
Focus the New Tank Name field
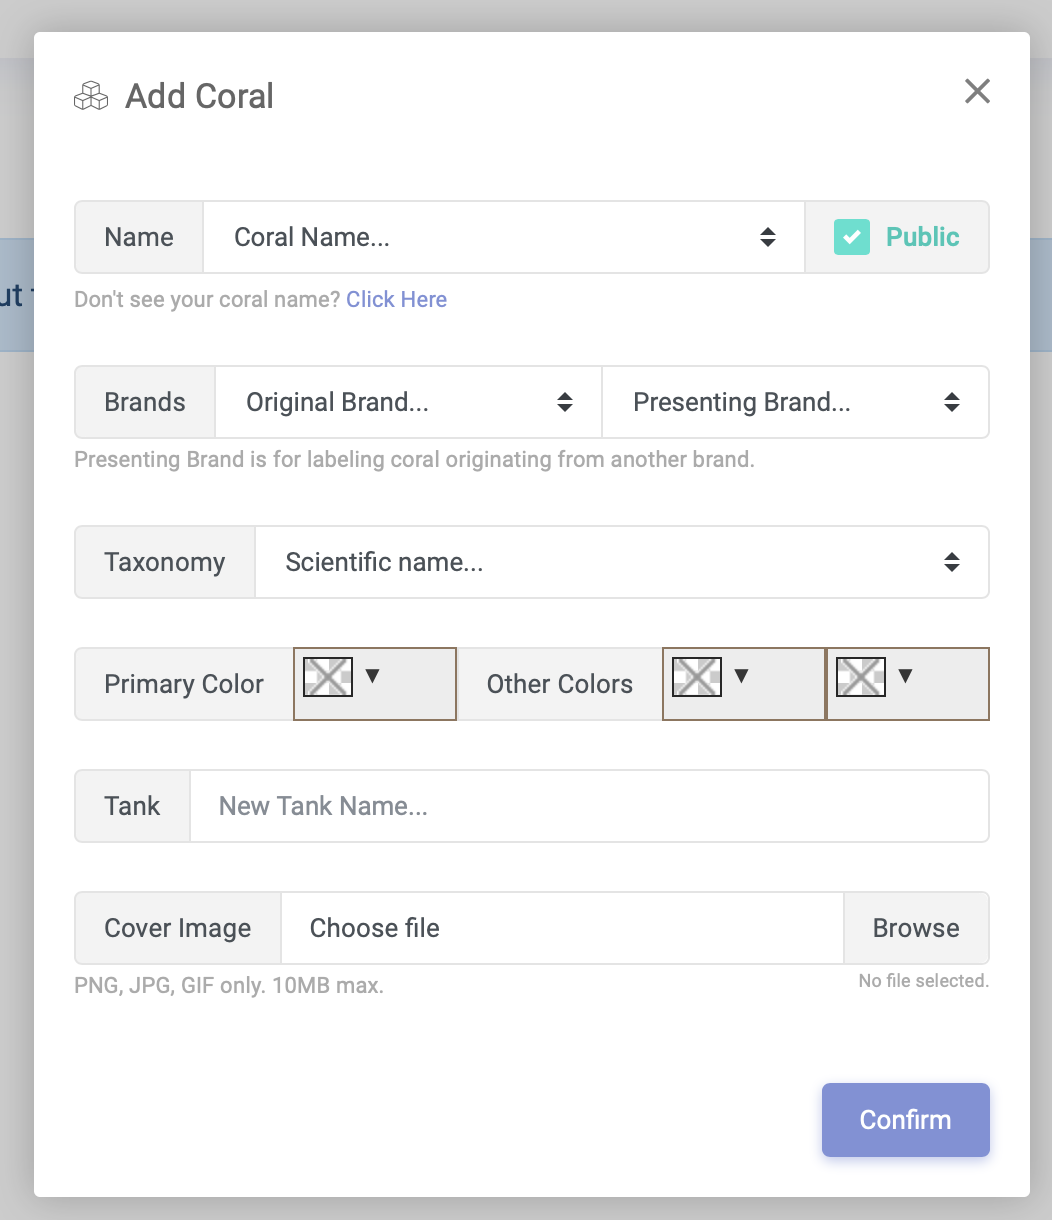589,806
